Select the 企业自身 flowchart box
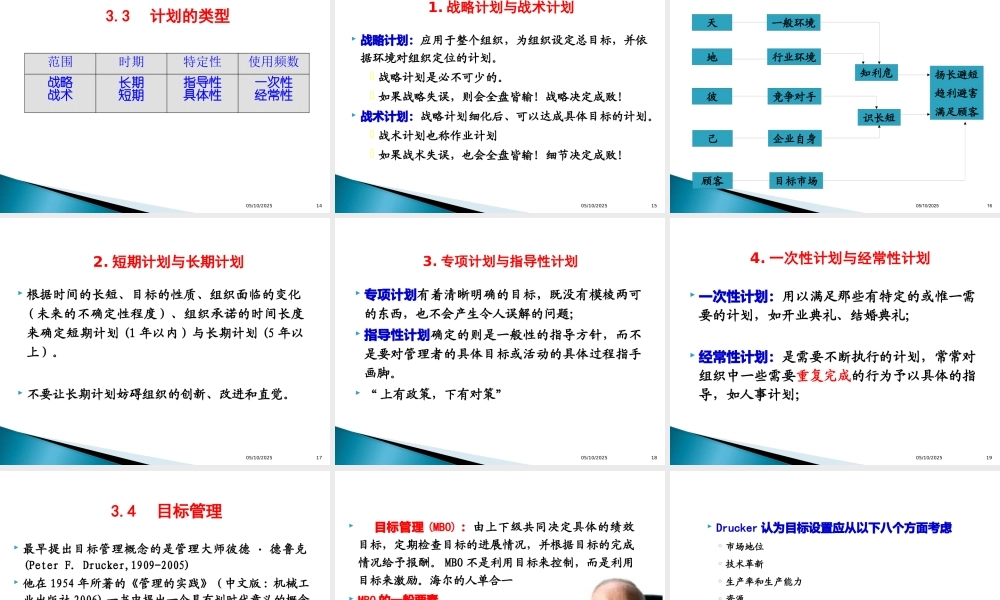 pyautogui.click(x=793, y=138)
